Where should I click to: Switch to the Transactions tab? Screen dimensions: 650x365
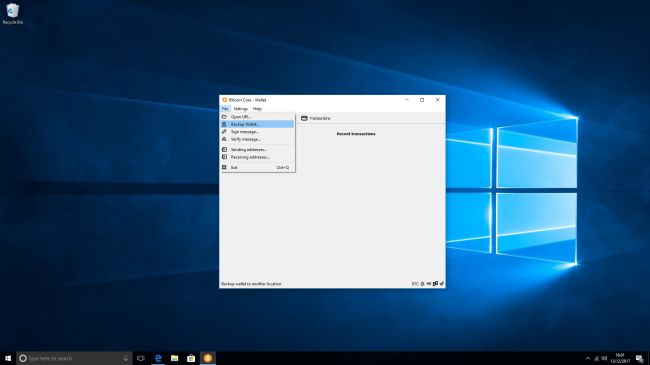[316, 118]
